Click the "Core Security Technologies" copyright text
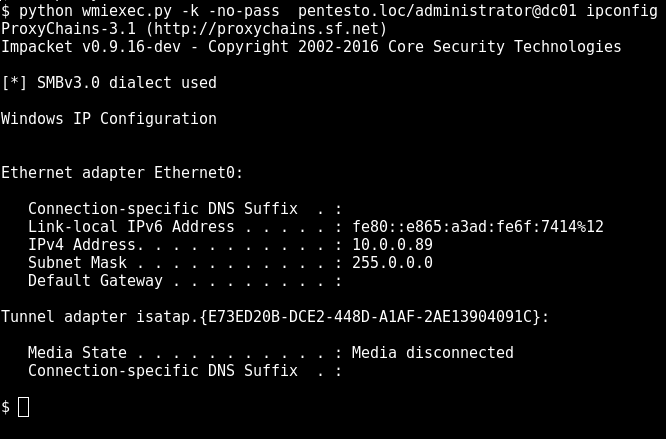 point(505,47)
